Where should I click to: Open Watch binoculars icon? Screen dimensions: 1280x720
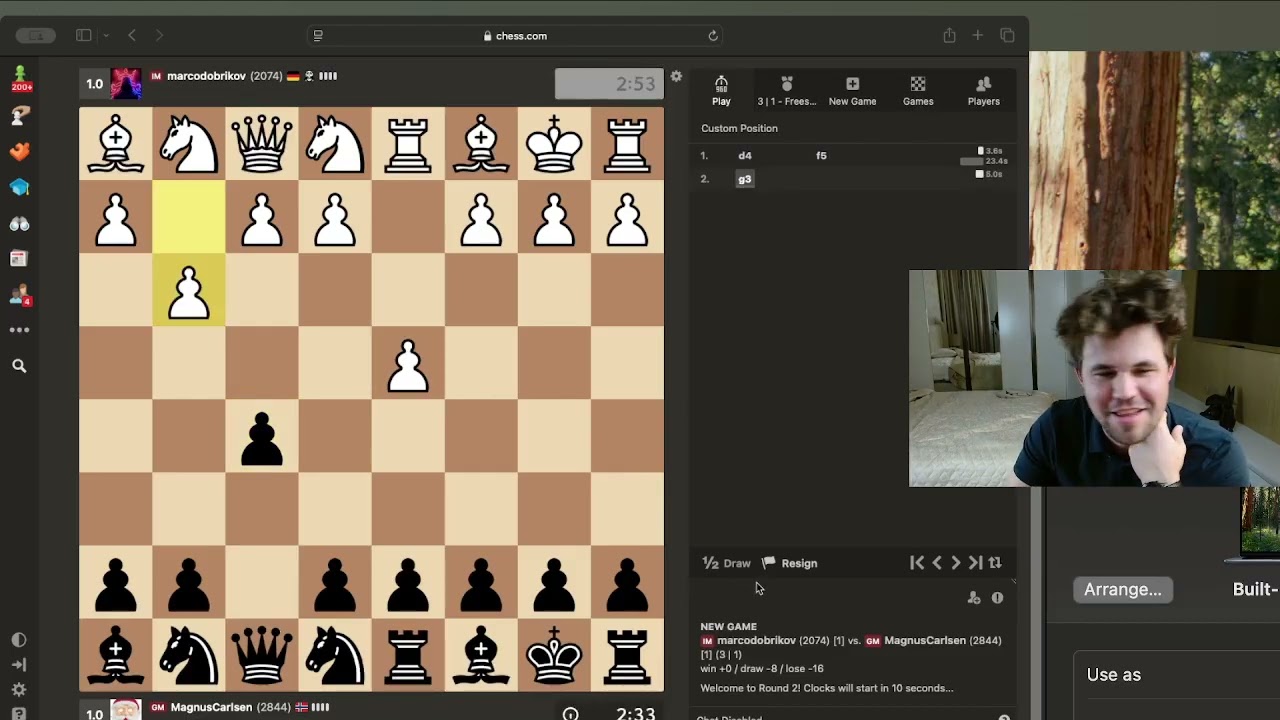pyautogui.click(x=19, y=224)
